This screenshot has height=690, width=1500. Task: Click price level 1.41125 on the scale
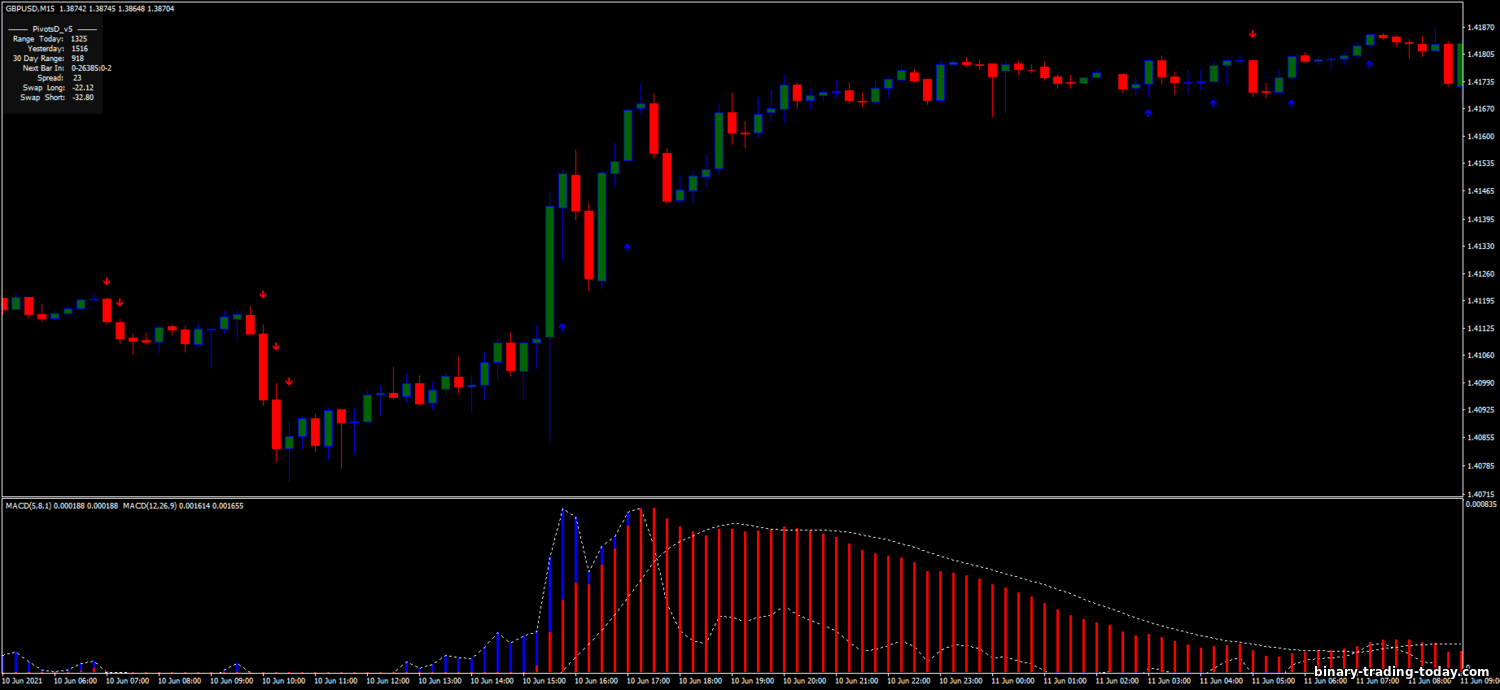coord(1479,328)
